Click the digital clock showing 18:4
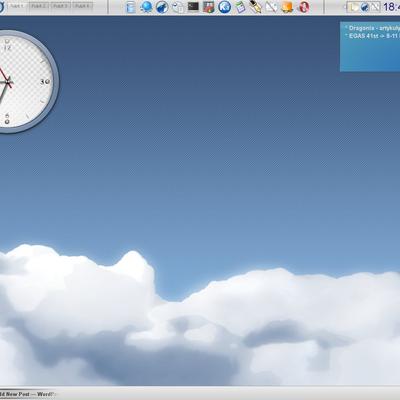Screen dimensions: 400x400 click(x=391, y=7)
